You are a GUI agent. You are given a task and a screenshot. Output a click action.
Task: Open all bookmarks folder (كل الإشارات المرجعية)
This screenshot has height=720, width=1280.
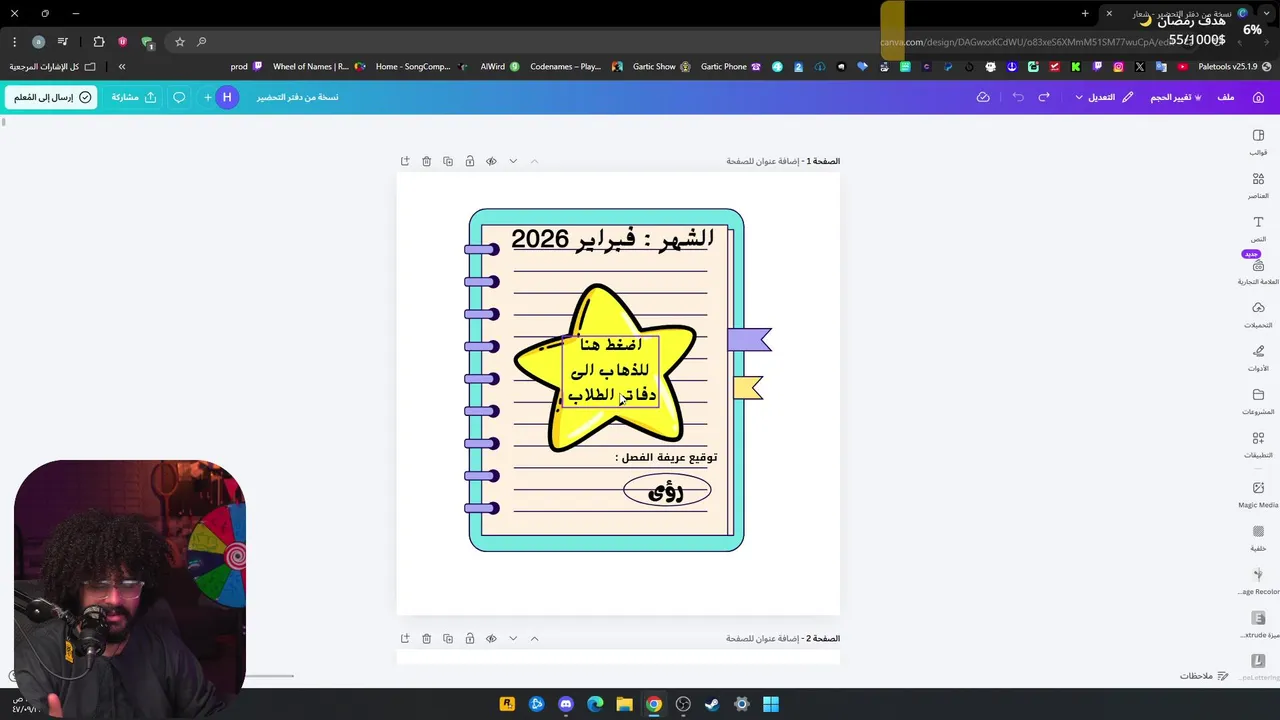[53, 67]
